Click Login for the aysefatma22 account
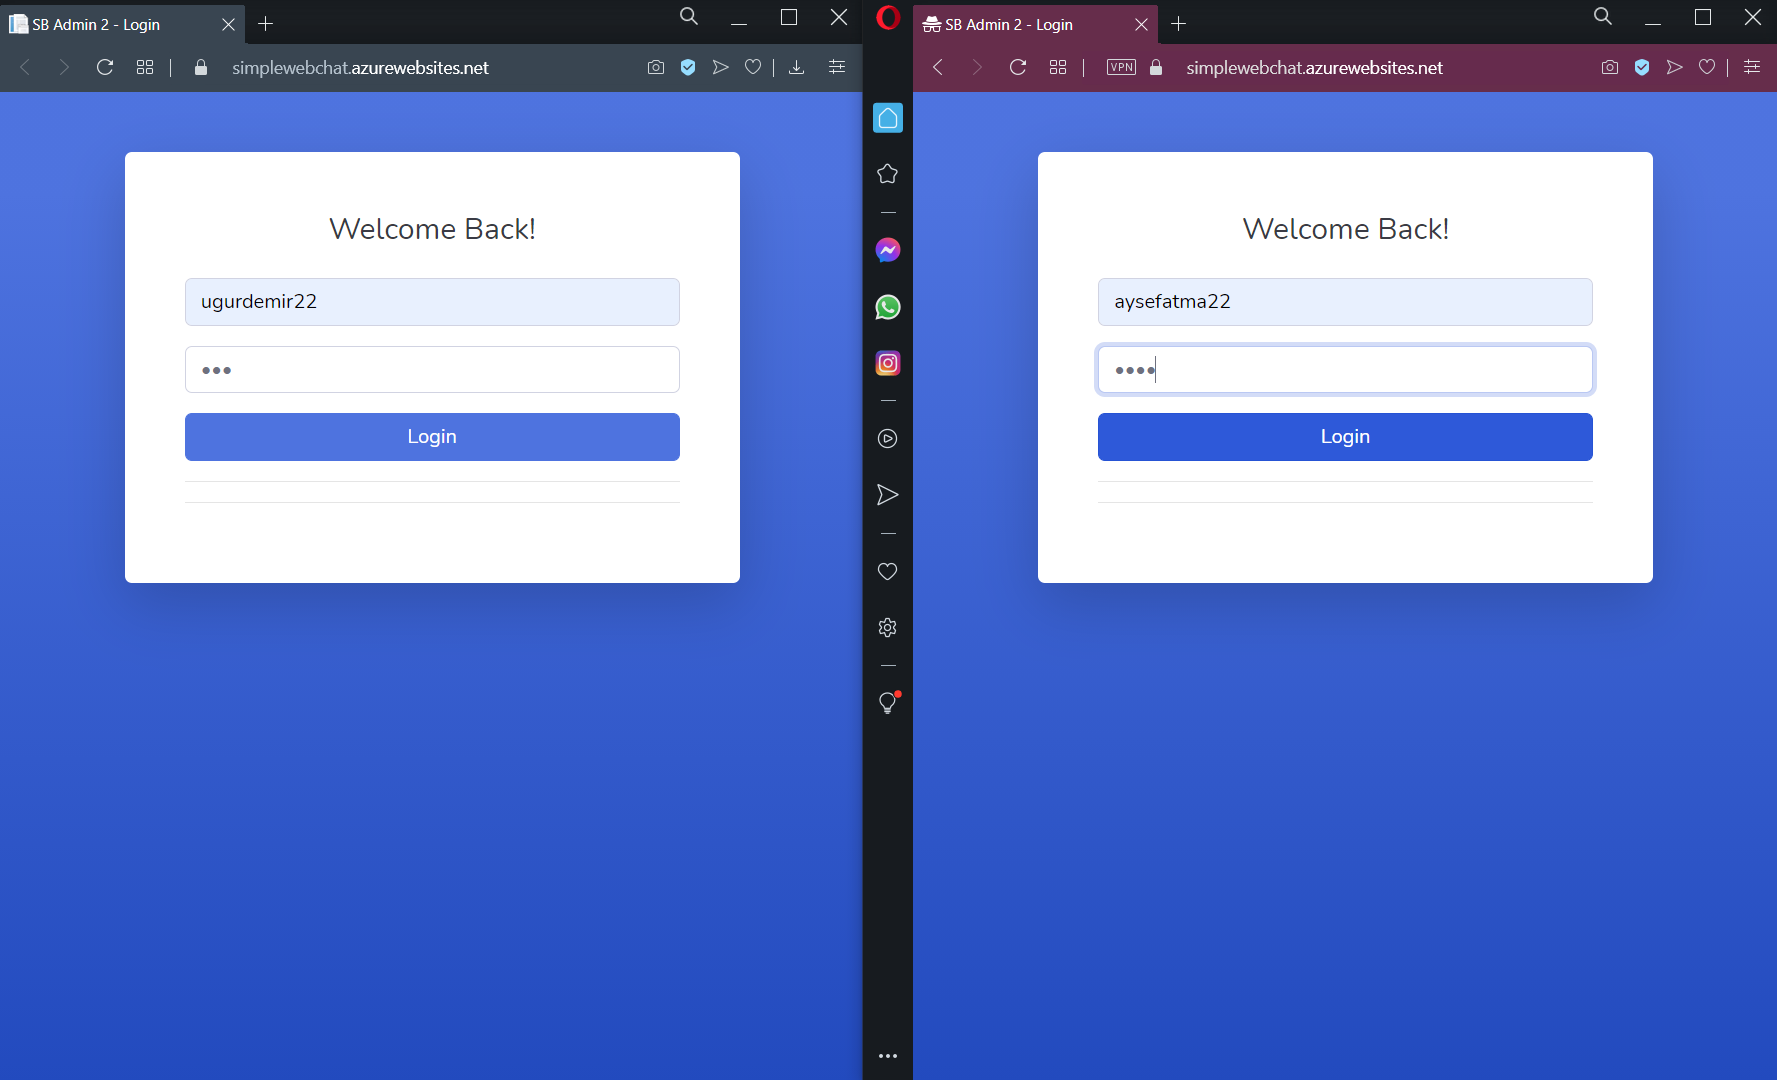Screen dimensions: 1777x1080 pyautogui.click(x=1345, y=437)
